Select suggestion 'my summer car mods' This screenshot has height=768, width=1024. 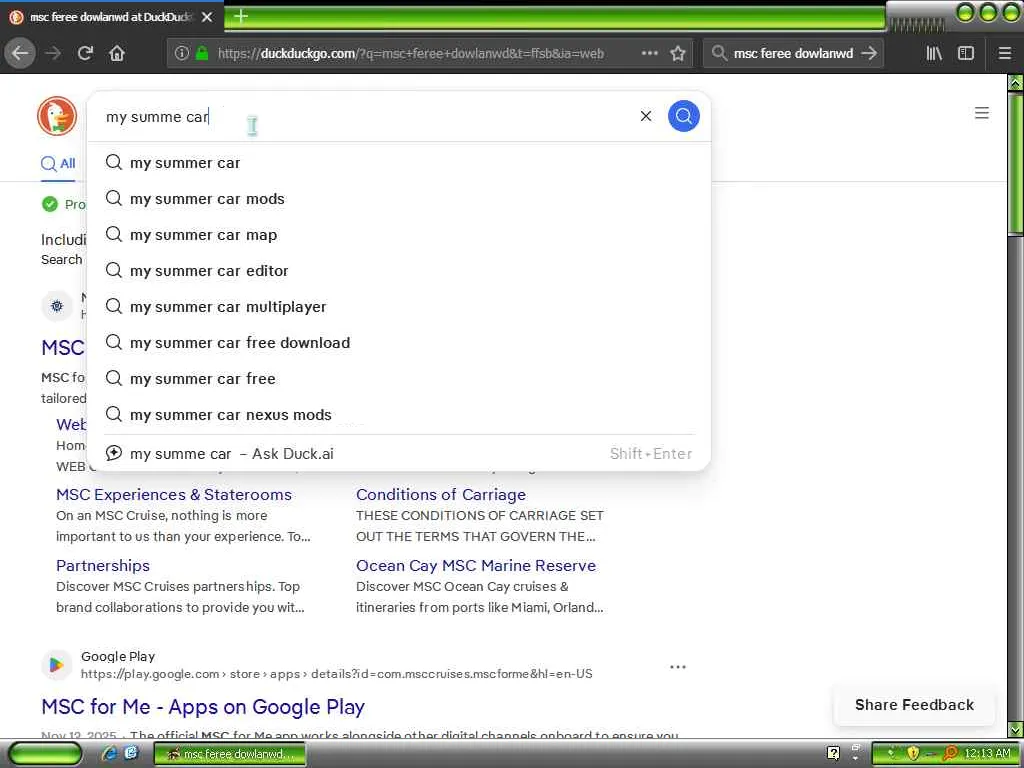click(x=399, y=199)
